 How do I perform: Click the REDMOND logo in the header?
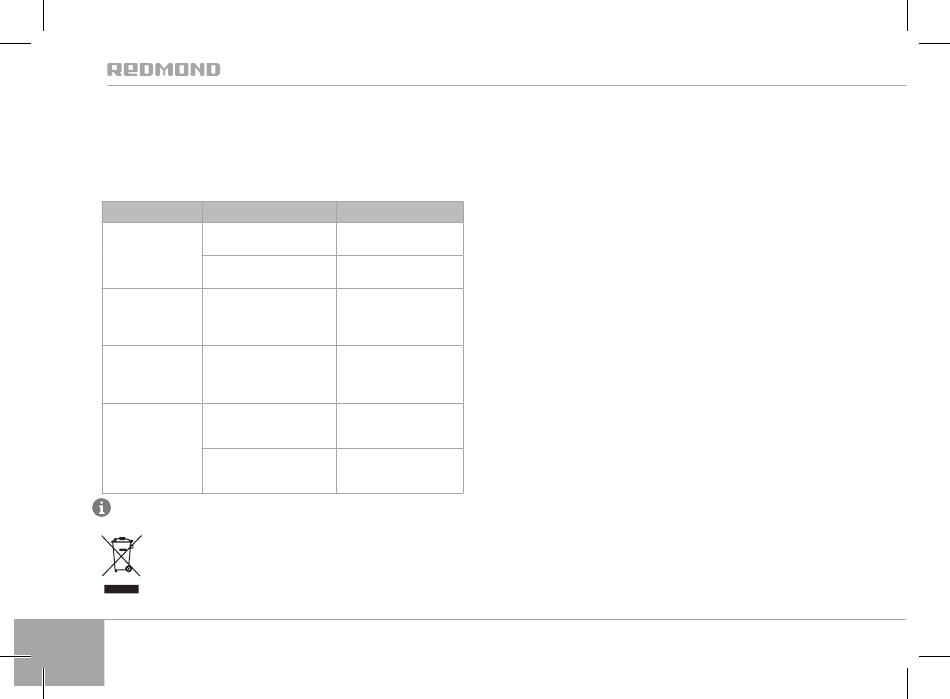click(164, 70)
